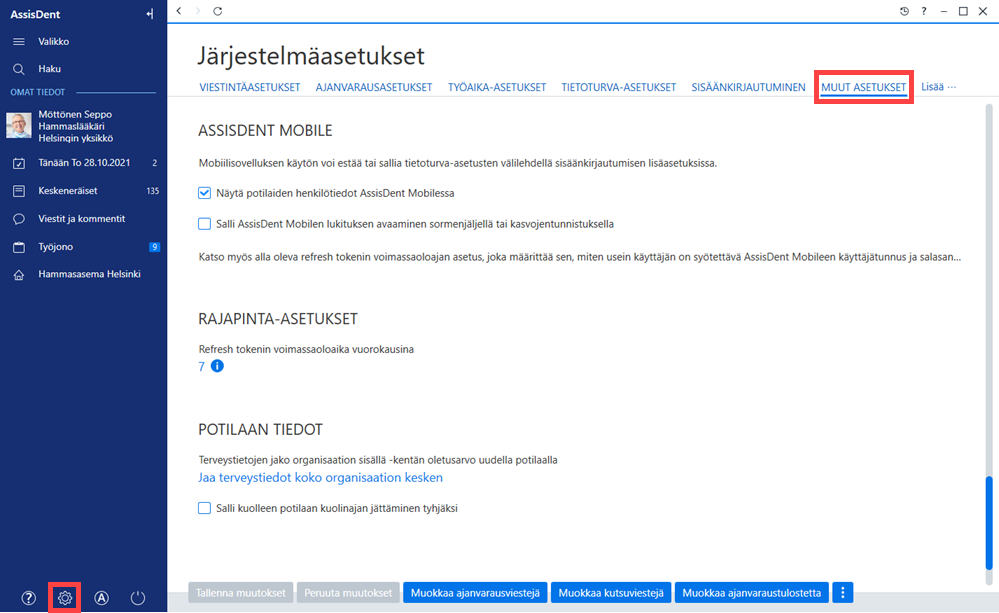
Task: Show the refresh token info tooltip icon
Action: click(217, 366)
